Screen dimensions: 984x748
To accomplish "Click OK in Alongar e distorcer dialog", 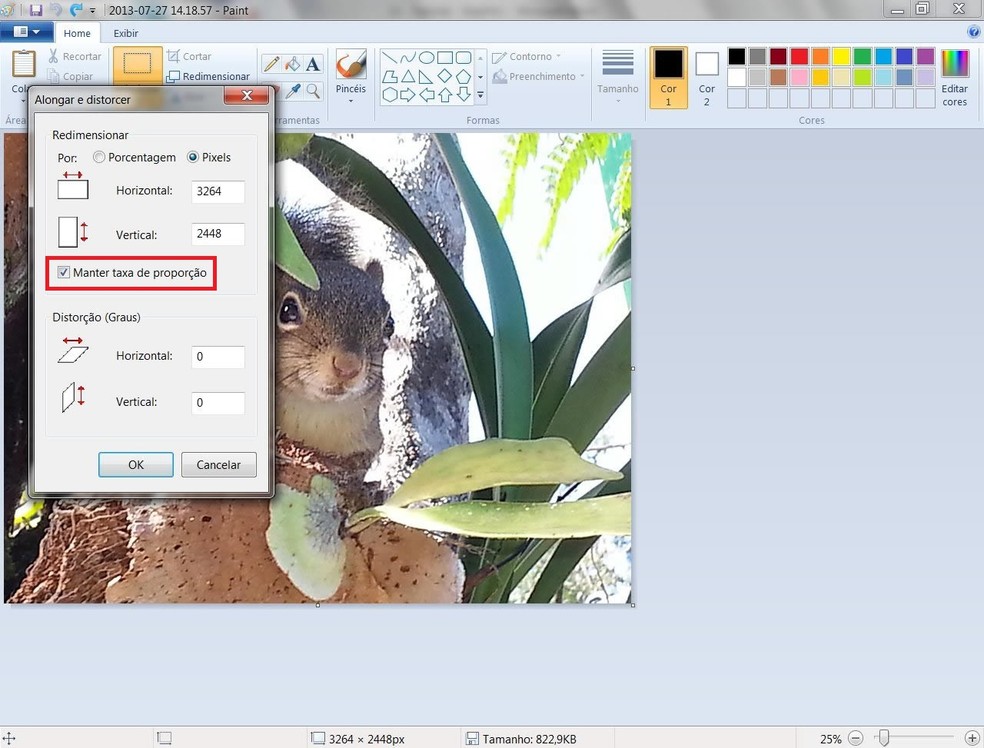I will pyautogui.click(x=136, y=465).
